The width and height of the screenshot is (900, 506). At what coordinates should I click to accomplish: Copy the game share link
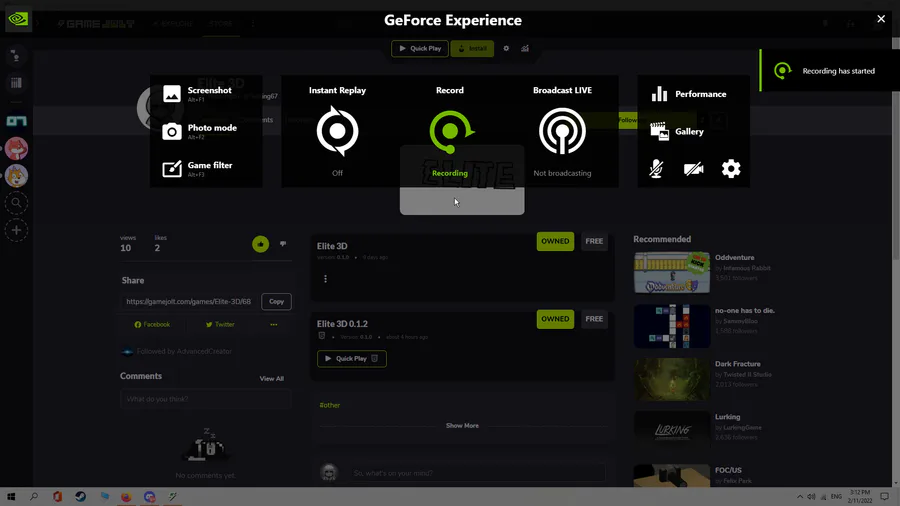point(277,302)
